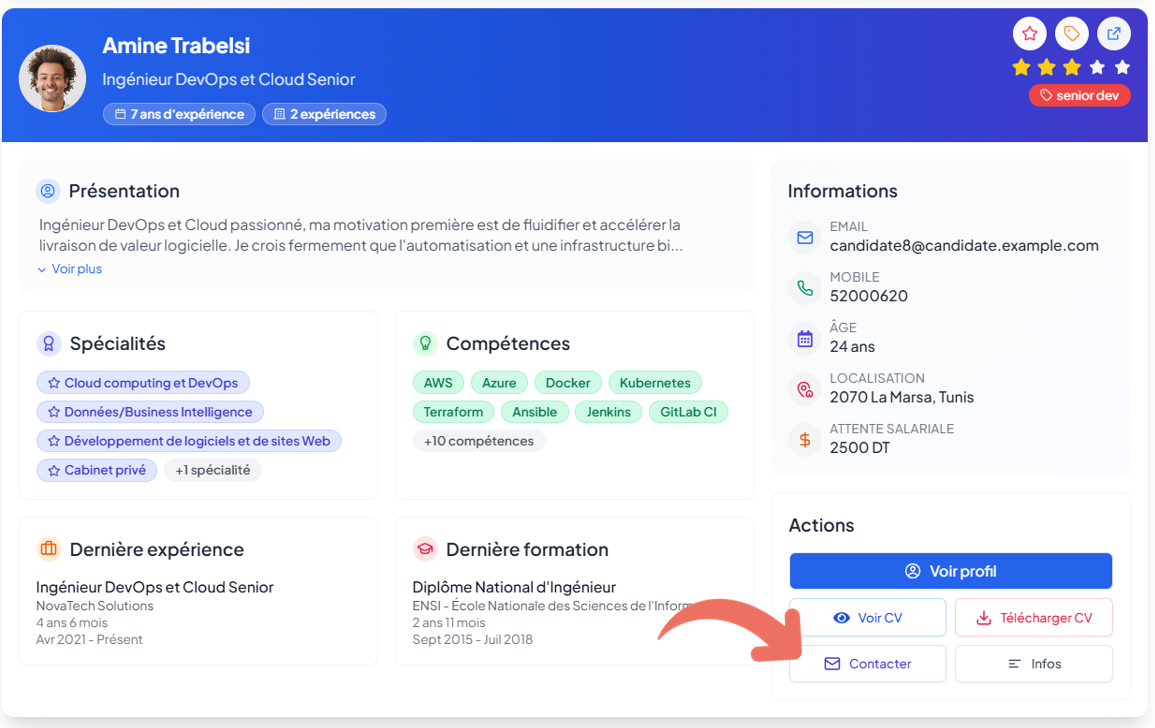Viewport: 1155px width, 728px height.
Task: Click the calendar icon next to Âge
Action: (805, 338)
